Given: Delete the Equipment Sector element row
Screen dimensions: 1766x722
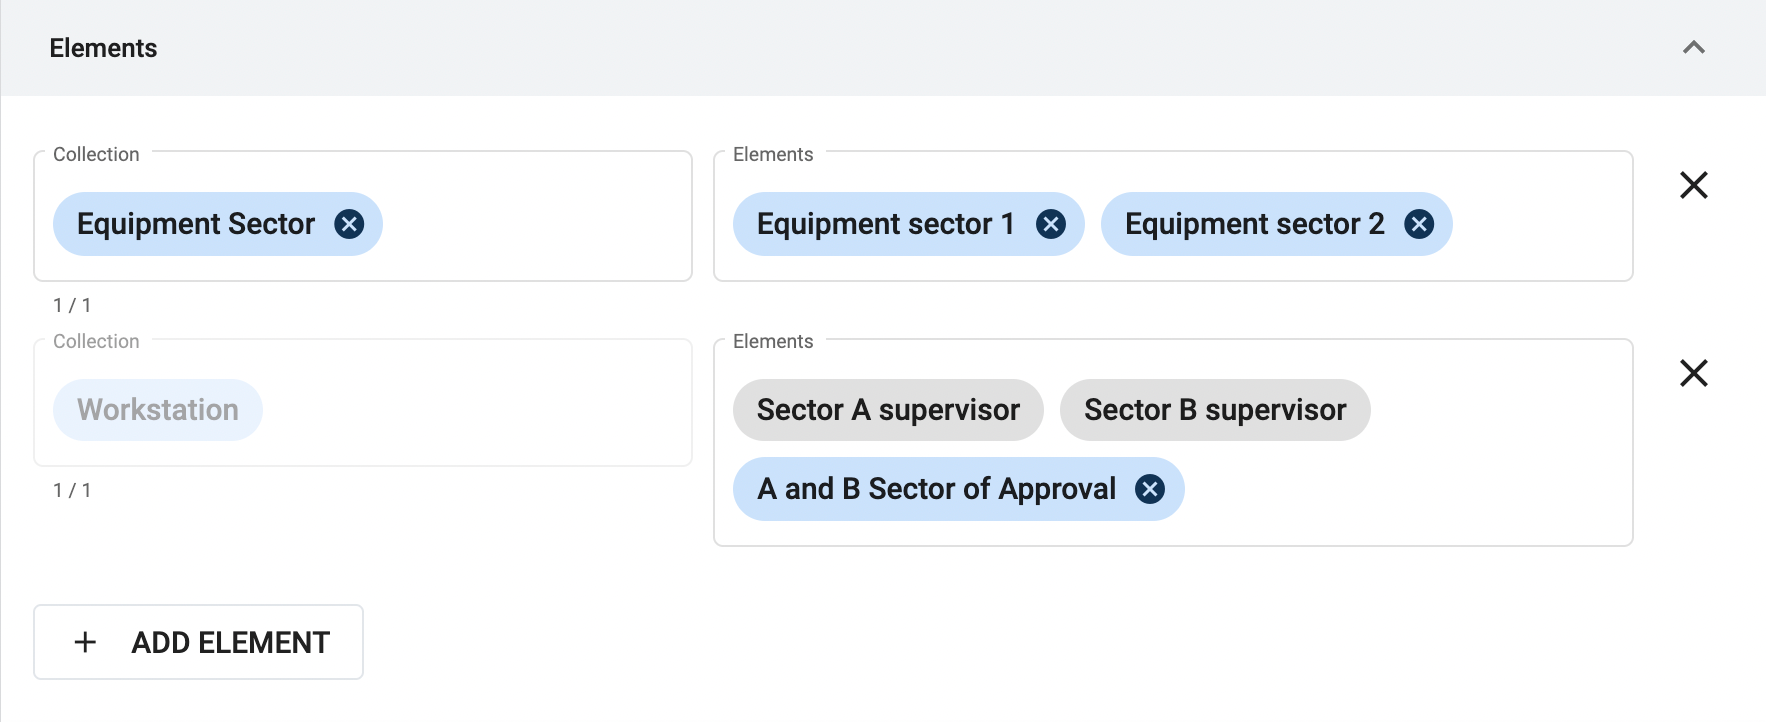Looking at the screenshot, I should pyautogui.click(x=1694, y=185).
